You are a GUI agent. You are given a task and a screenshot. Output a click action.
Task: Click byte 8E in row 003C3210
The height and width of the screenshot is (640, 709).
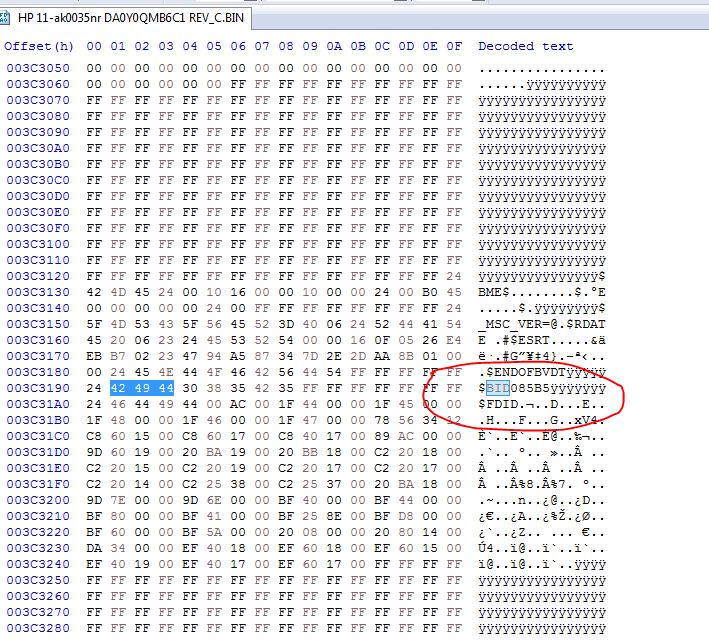click(334, 516)
